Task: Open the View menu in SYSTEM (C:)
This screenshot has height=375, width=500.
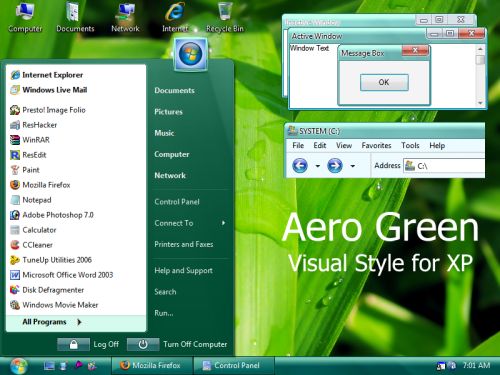Action: point(344,146)
